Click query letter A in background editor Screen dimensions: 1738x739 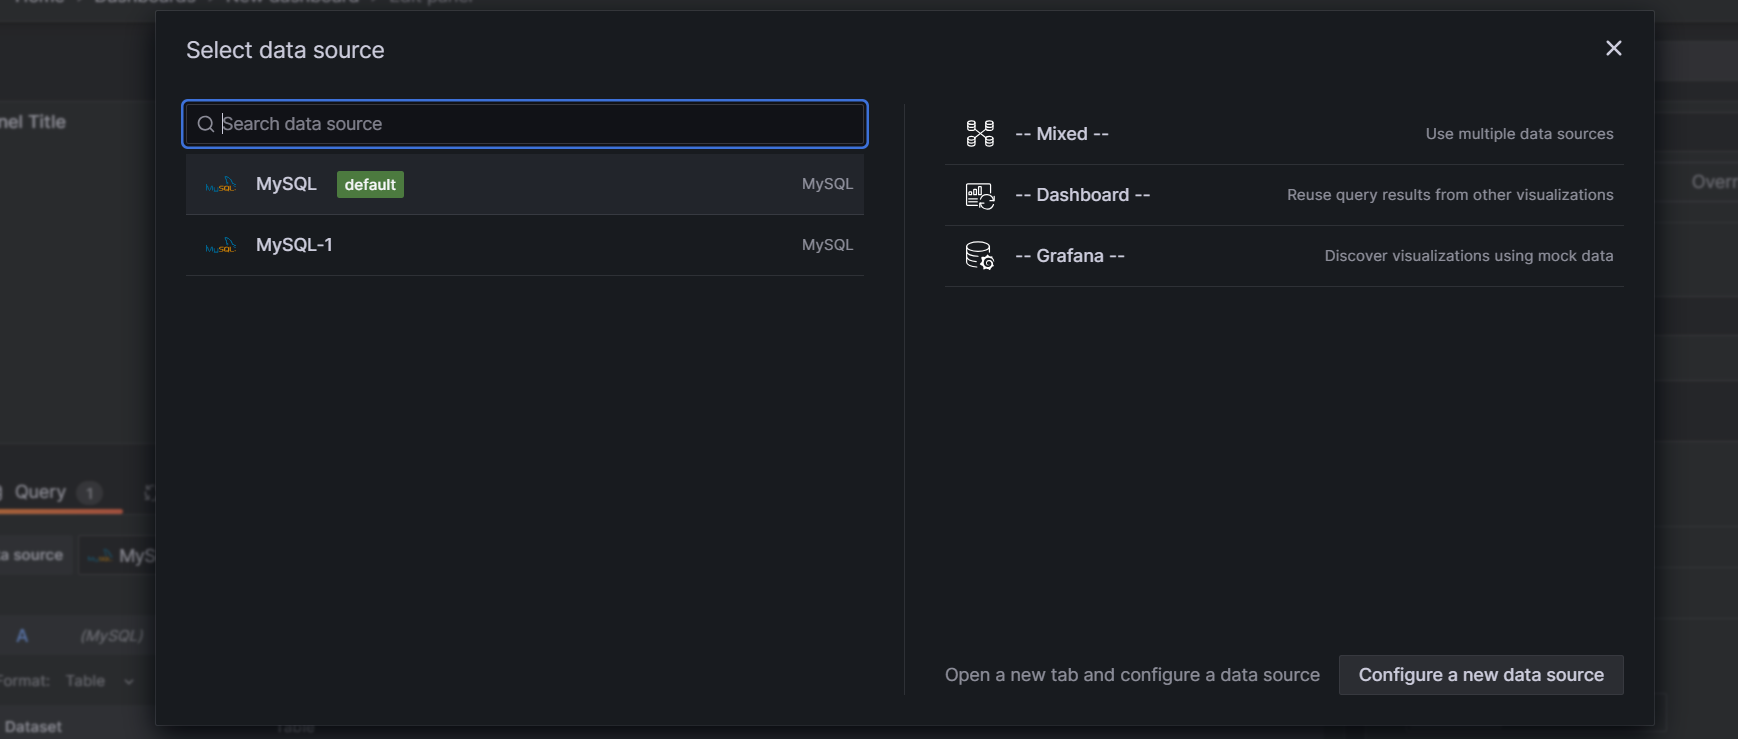point(22,636)
